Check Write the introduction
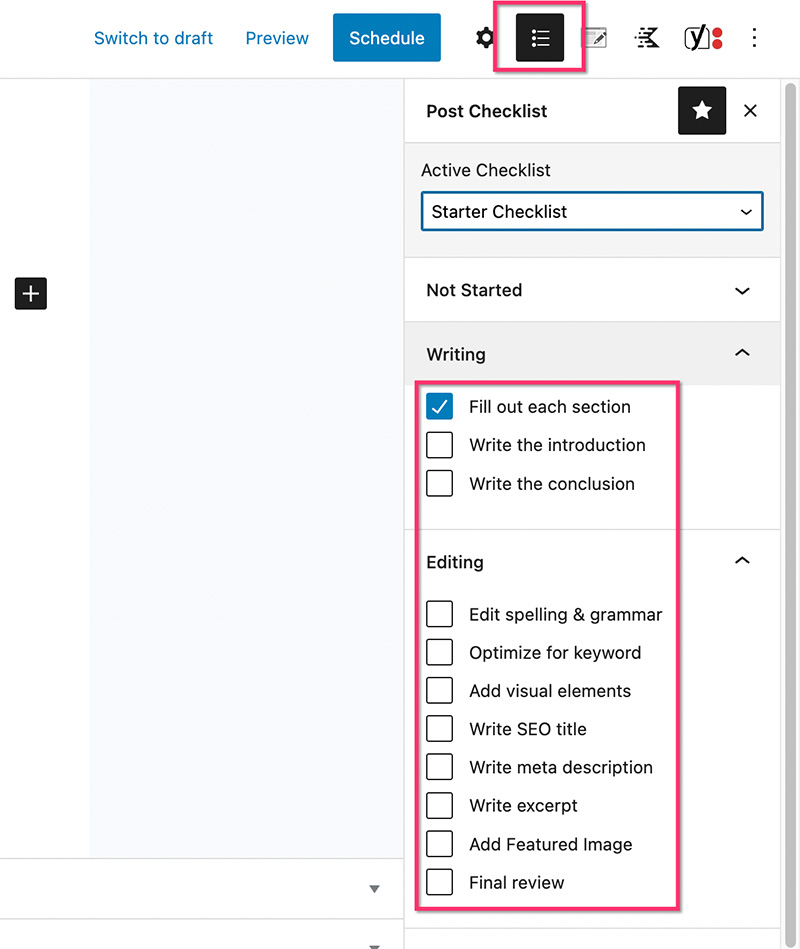The image size is (800, 949). click(x=439, y=445)
